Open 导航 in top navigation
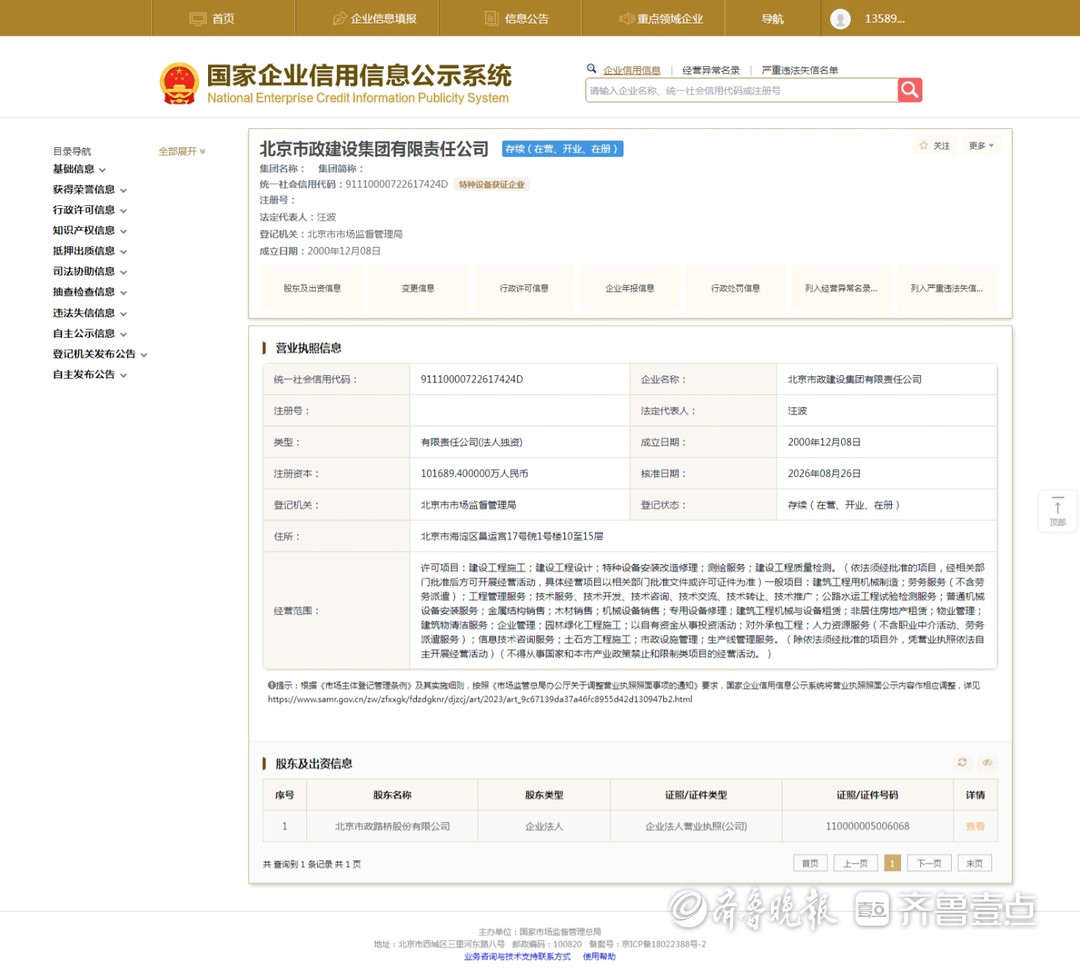 [772, 19]
